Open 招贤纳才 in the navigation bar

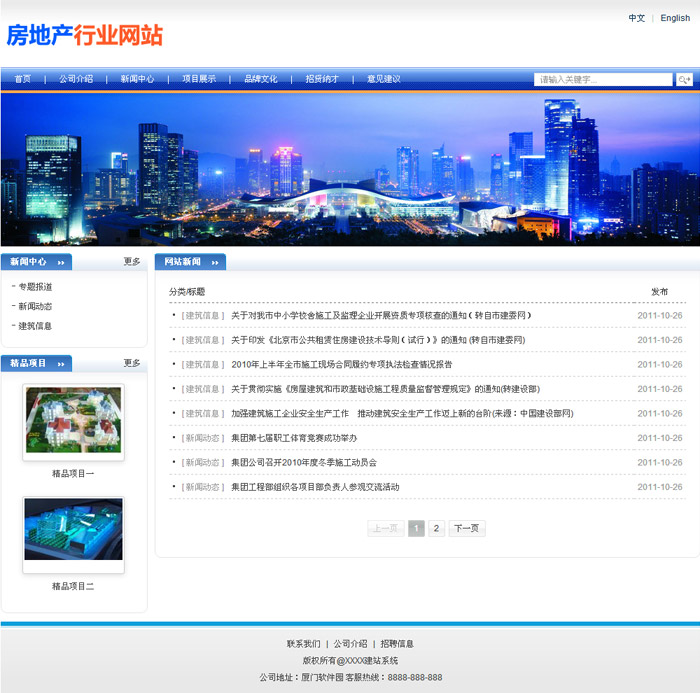322,79
